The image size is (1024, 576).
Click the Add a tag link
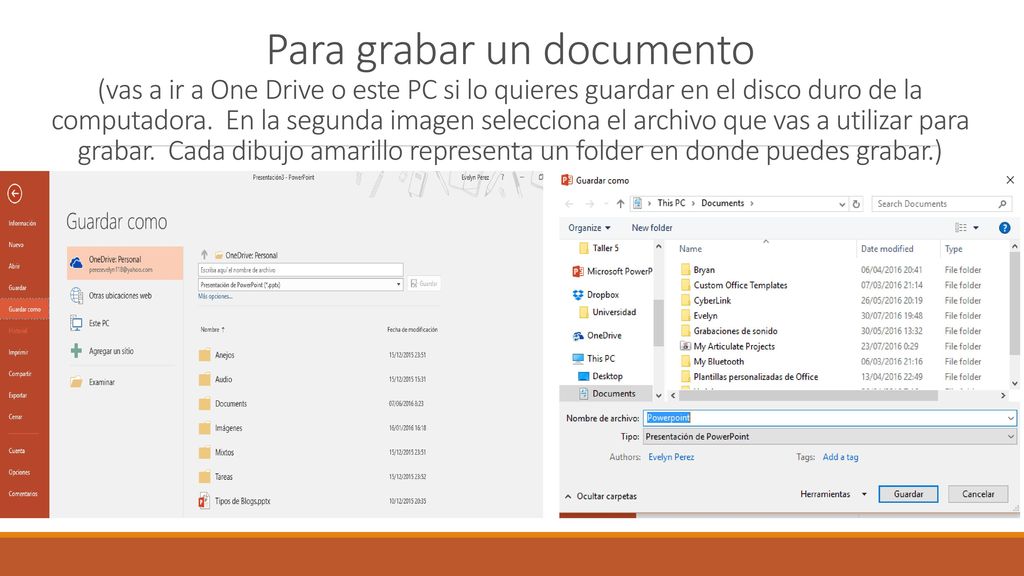[840, 457]
